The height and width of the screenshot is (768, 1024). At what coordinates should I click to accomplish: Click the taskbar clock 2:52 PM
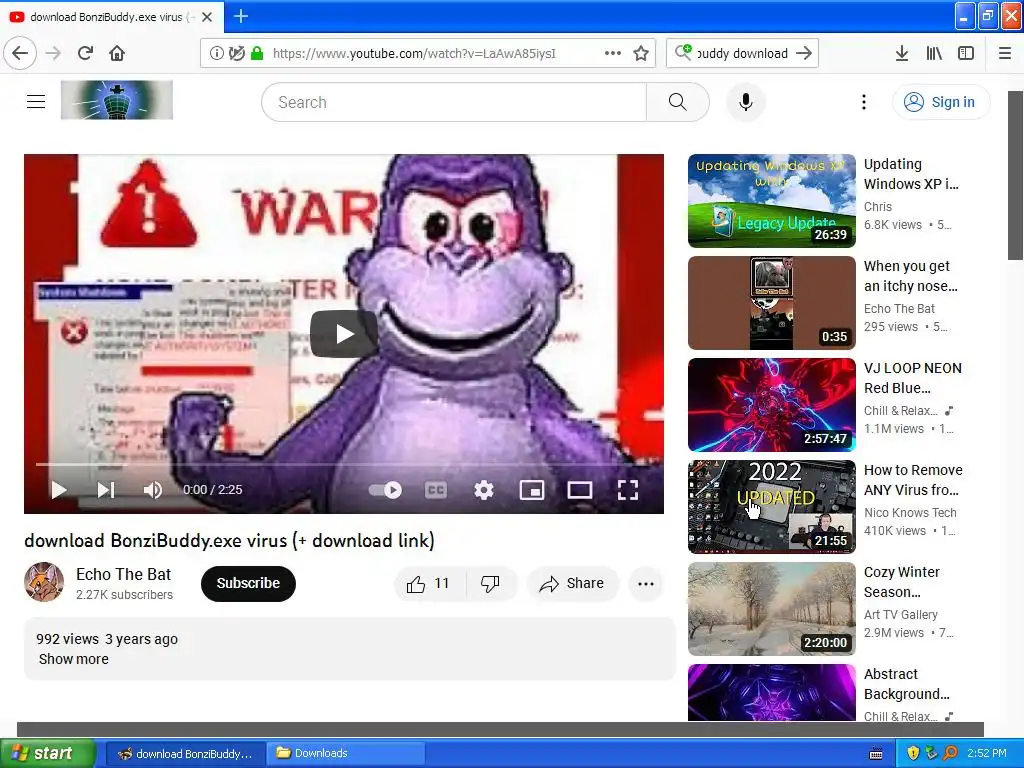coord(987,753)
